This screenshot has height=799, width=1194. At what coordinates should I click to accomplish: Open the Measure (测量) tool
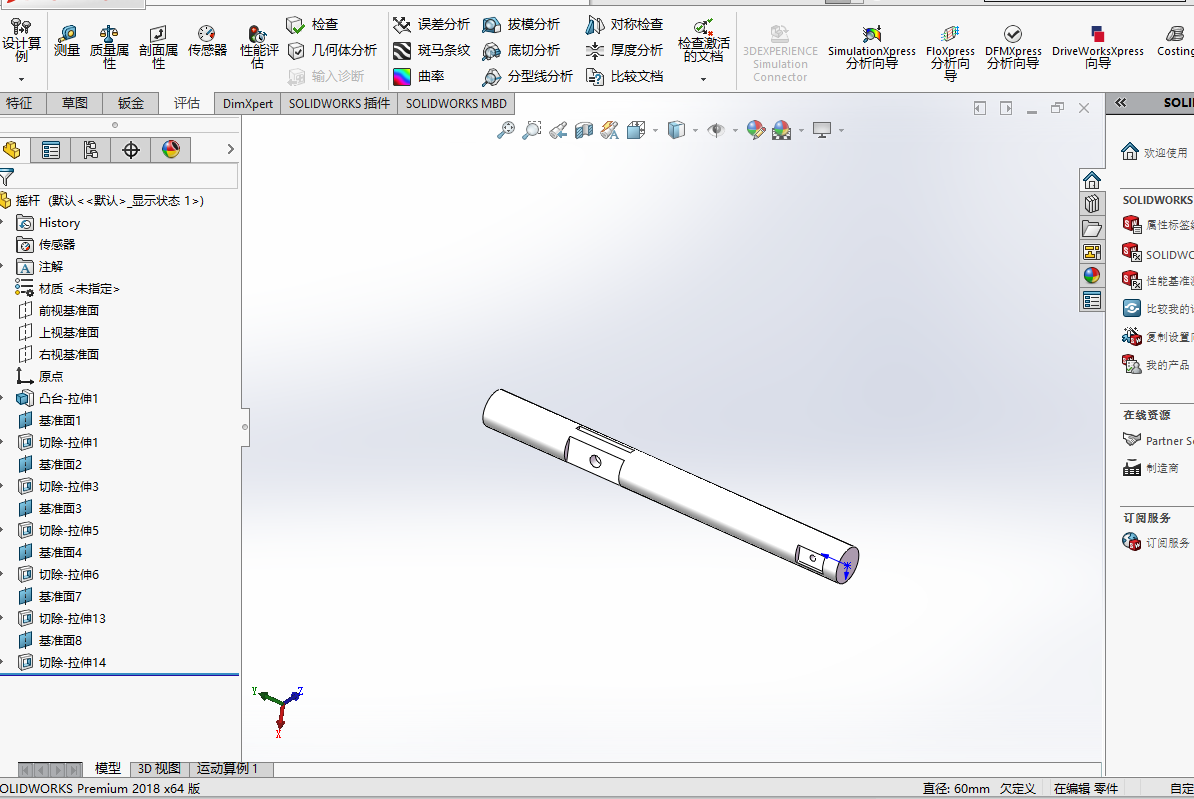click(67, 41)
